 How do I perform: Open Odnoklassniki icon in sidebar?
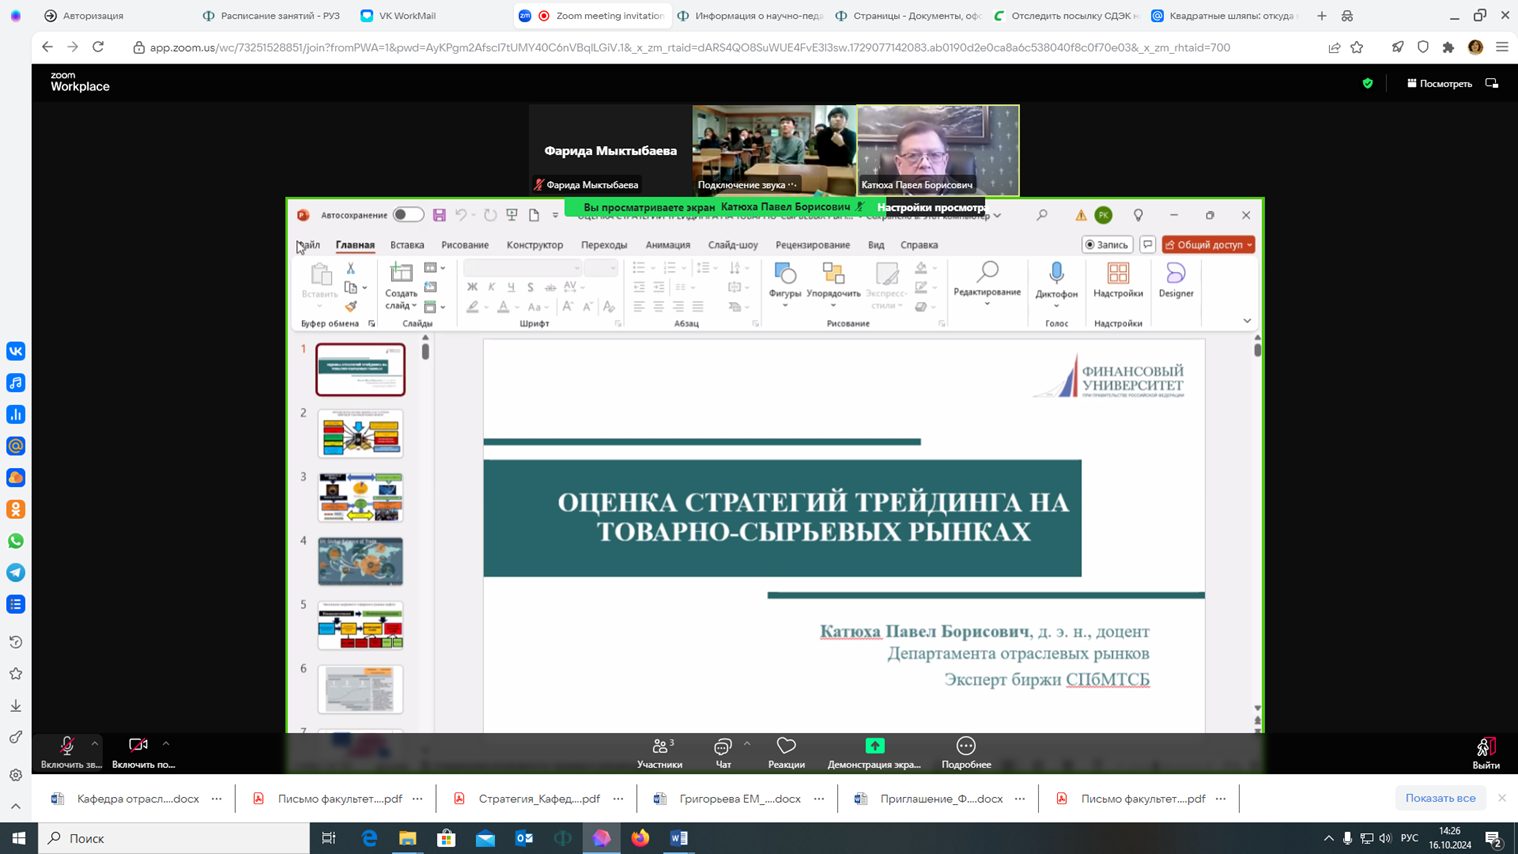[x=16, y=509]
